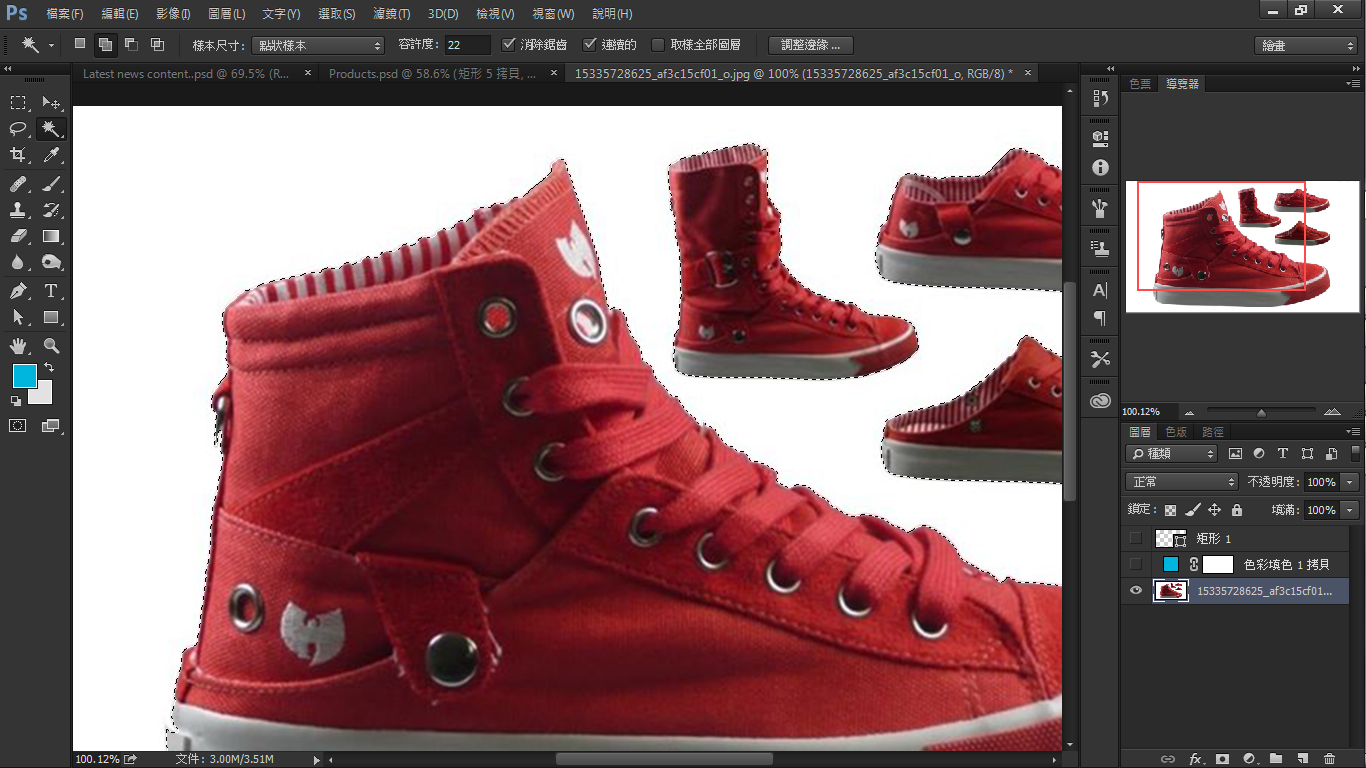Select the Lasso tool
Viewport: 1366px width, 768px height.
coord(18,129)
